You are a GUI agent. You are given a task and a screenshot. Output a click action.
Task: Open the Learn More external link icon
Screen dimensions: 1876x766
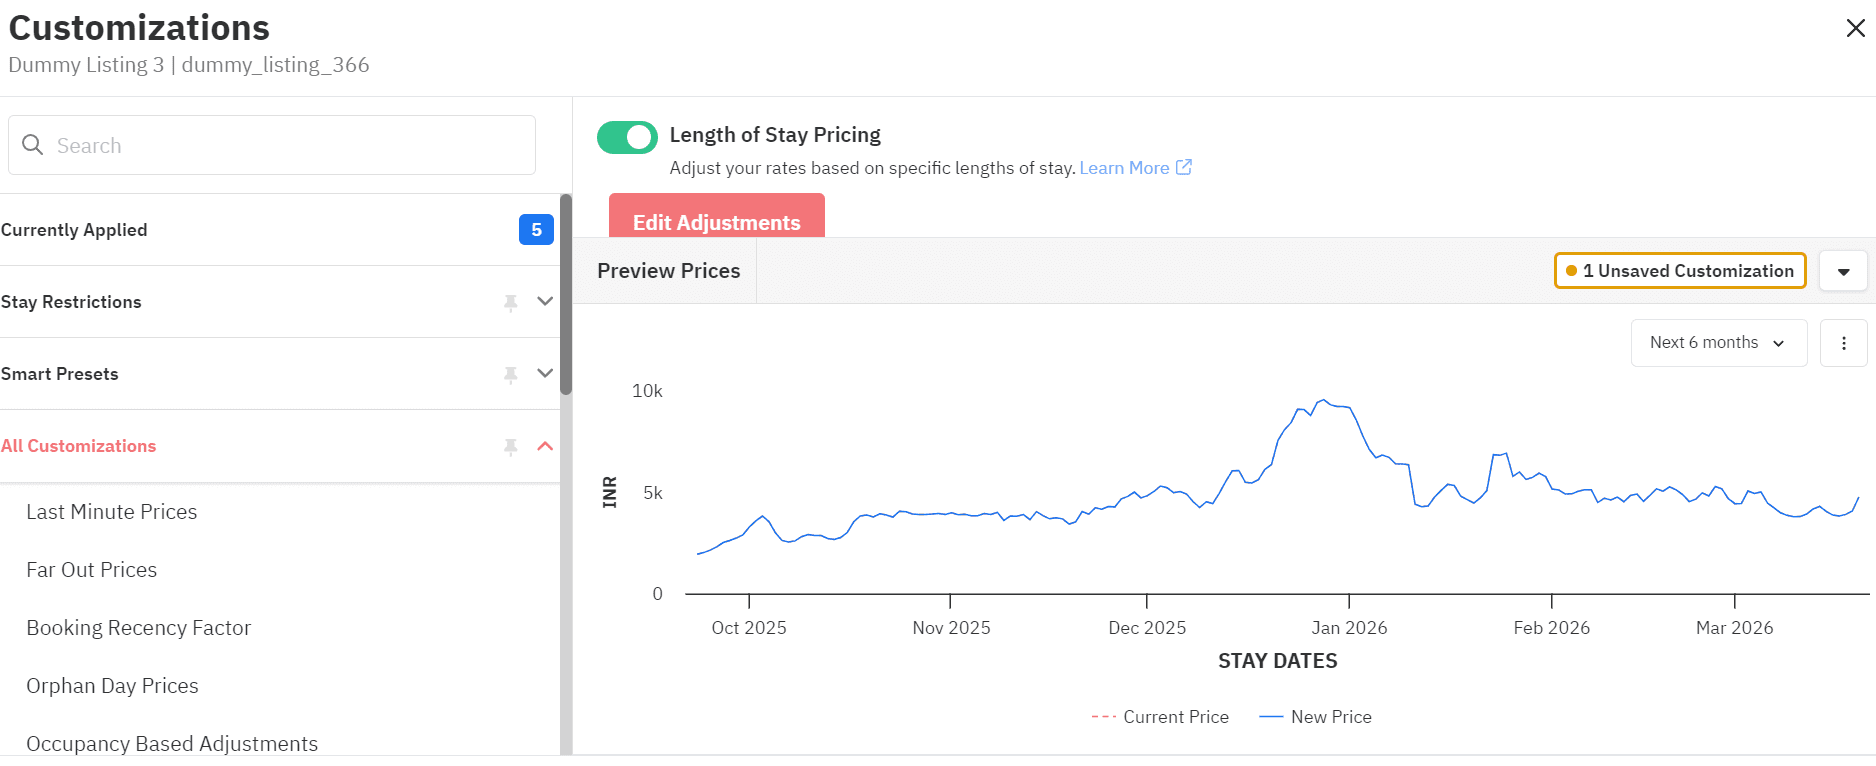click(1184, 167)
